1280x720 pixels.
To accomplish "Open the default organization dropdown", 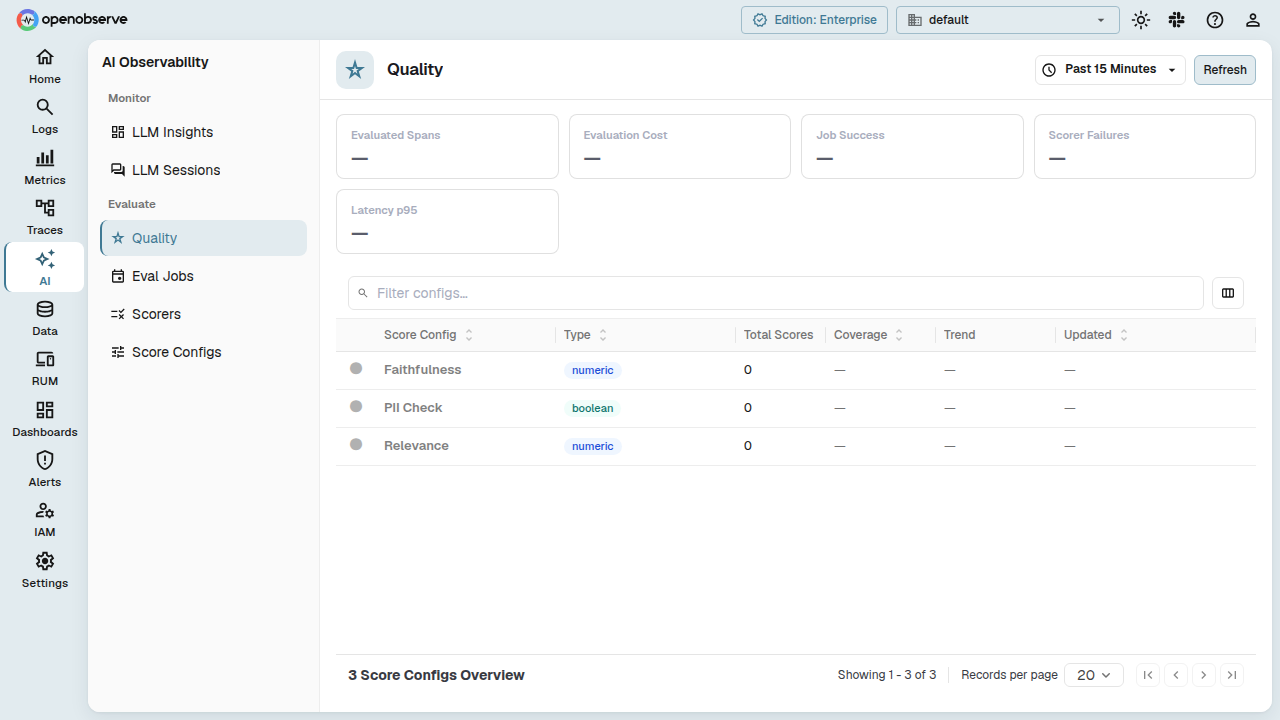I will pos(1008,20).
